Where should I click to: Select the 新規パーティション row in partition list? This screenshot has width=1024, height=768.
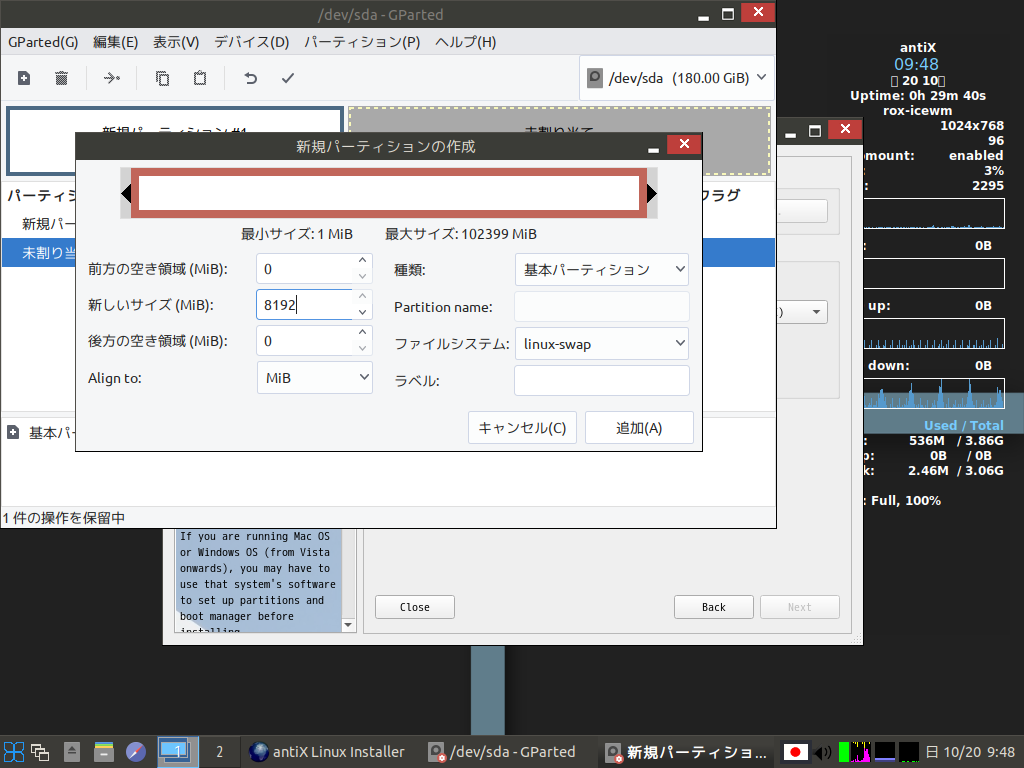pyautogui.click(x=39, y=224)
